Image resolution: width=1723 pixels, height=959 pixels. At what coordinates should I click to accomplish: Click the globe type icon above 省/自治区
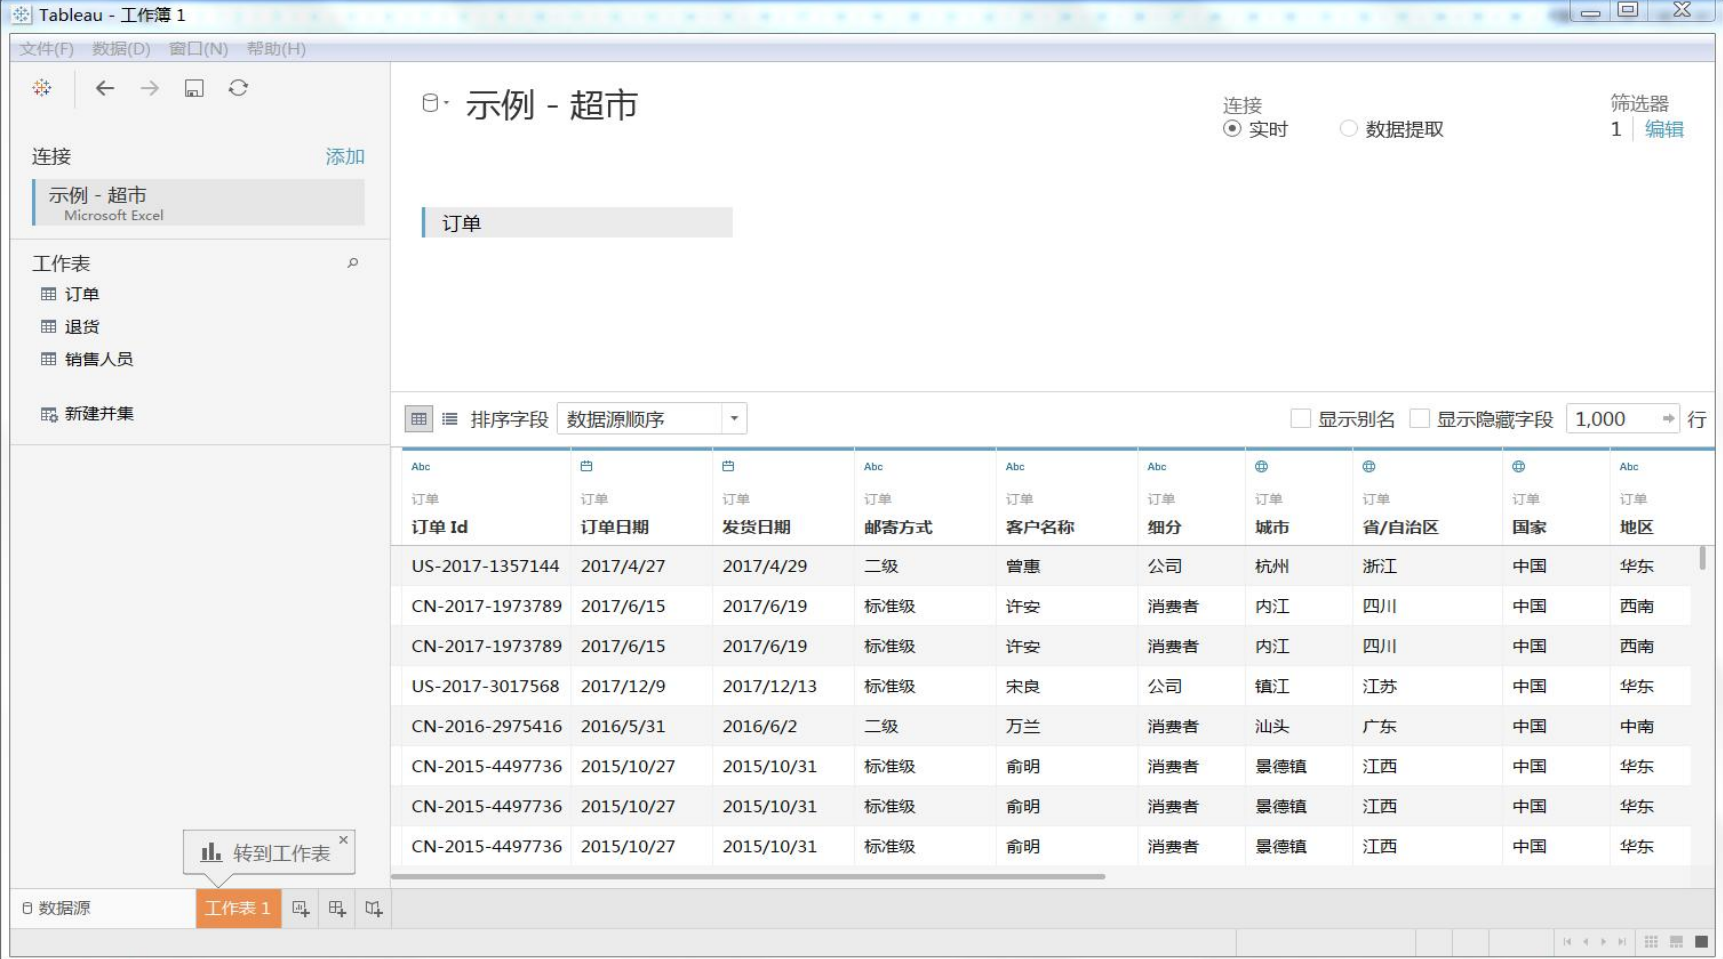(1370, 466)
